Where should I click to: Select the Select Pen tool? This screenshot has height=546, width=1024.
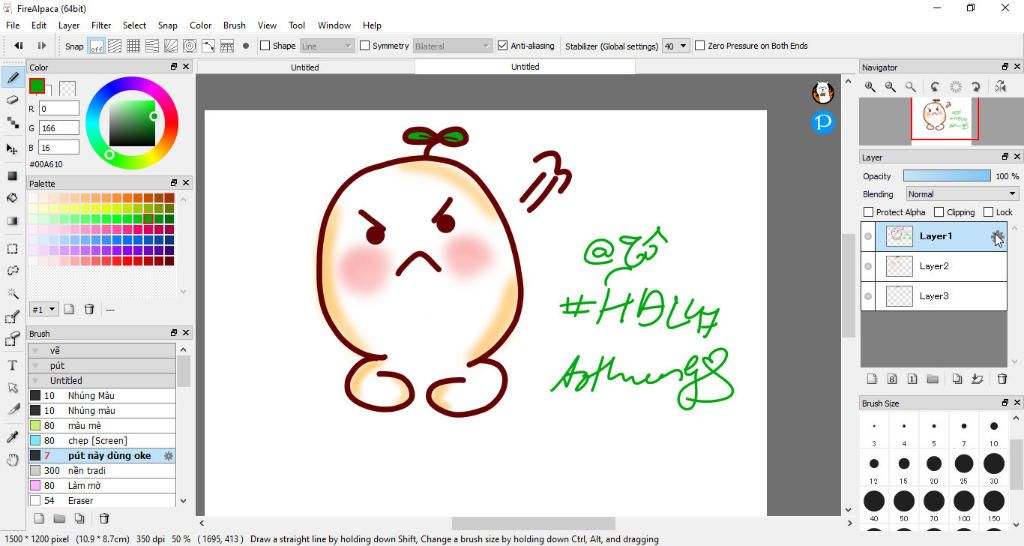pos(12,318)
